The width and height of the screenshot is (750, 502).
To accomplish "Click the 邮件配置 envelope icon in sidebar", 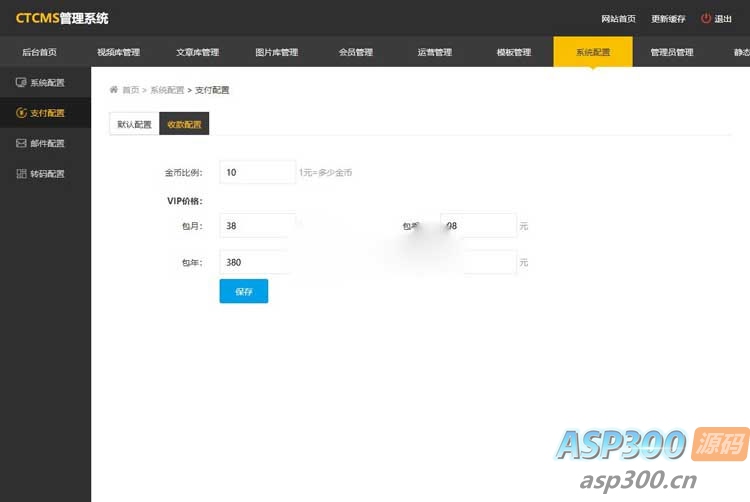I will 21,143.
